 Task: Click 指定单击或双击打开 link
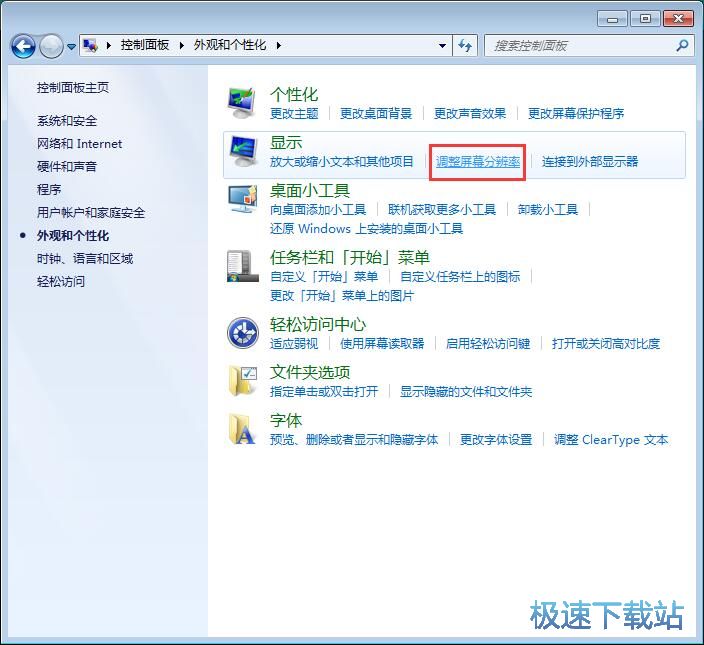click(x=324, y=392)
